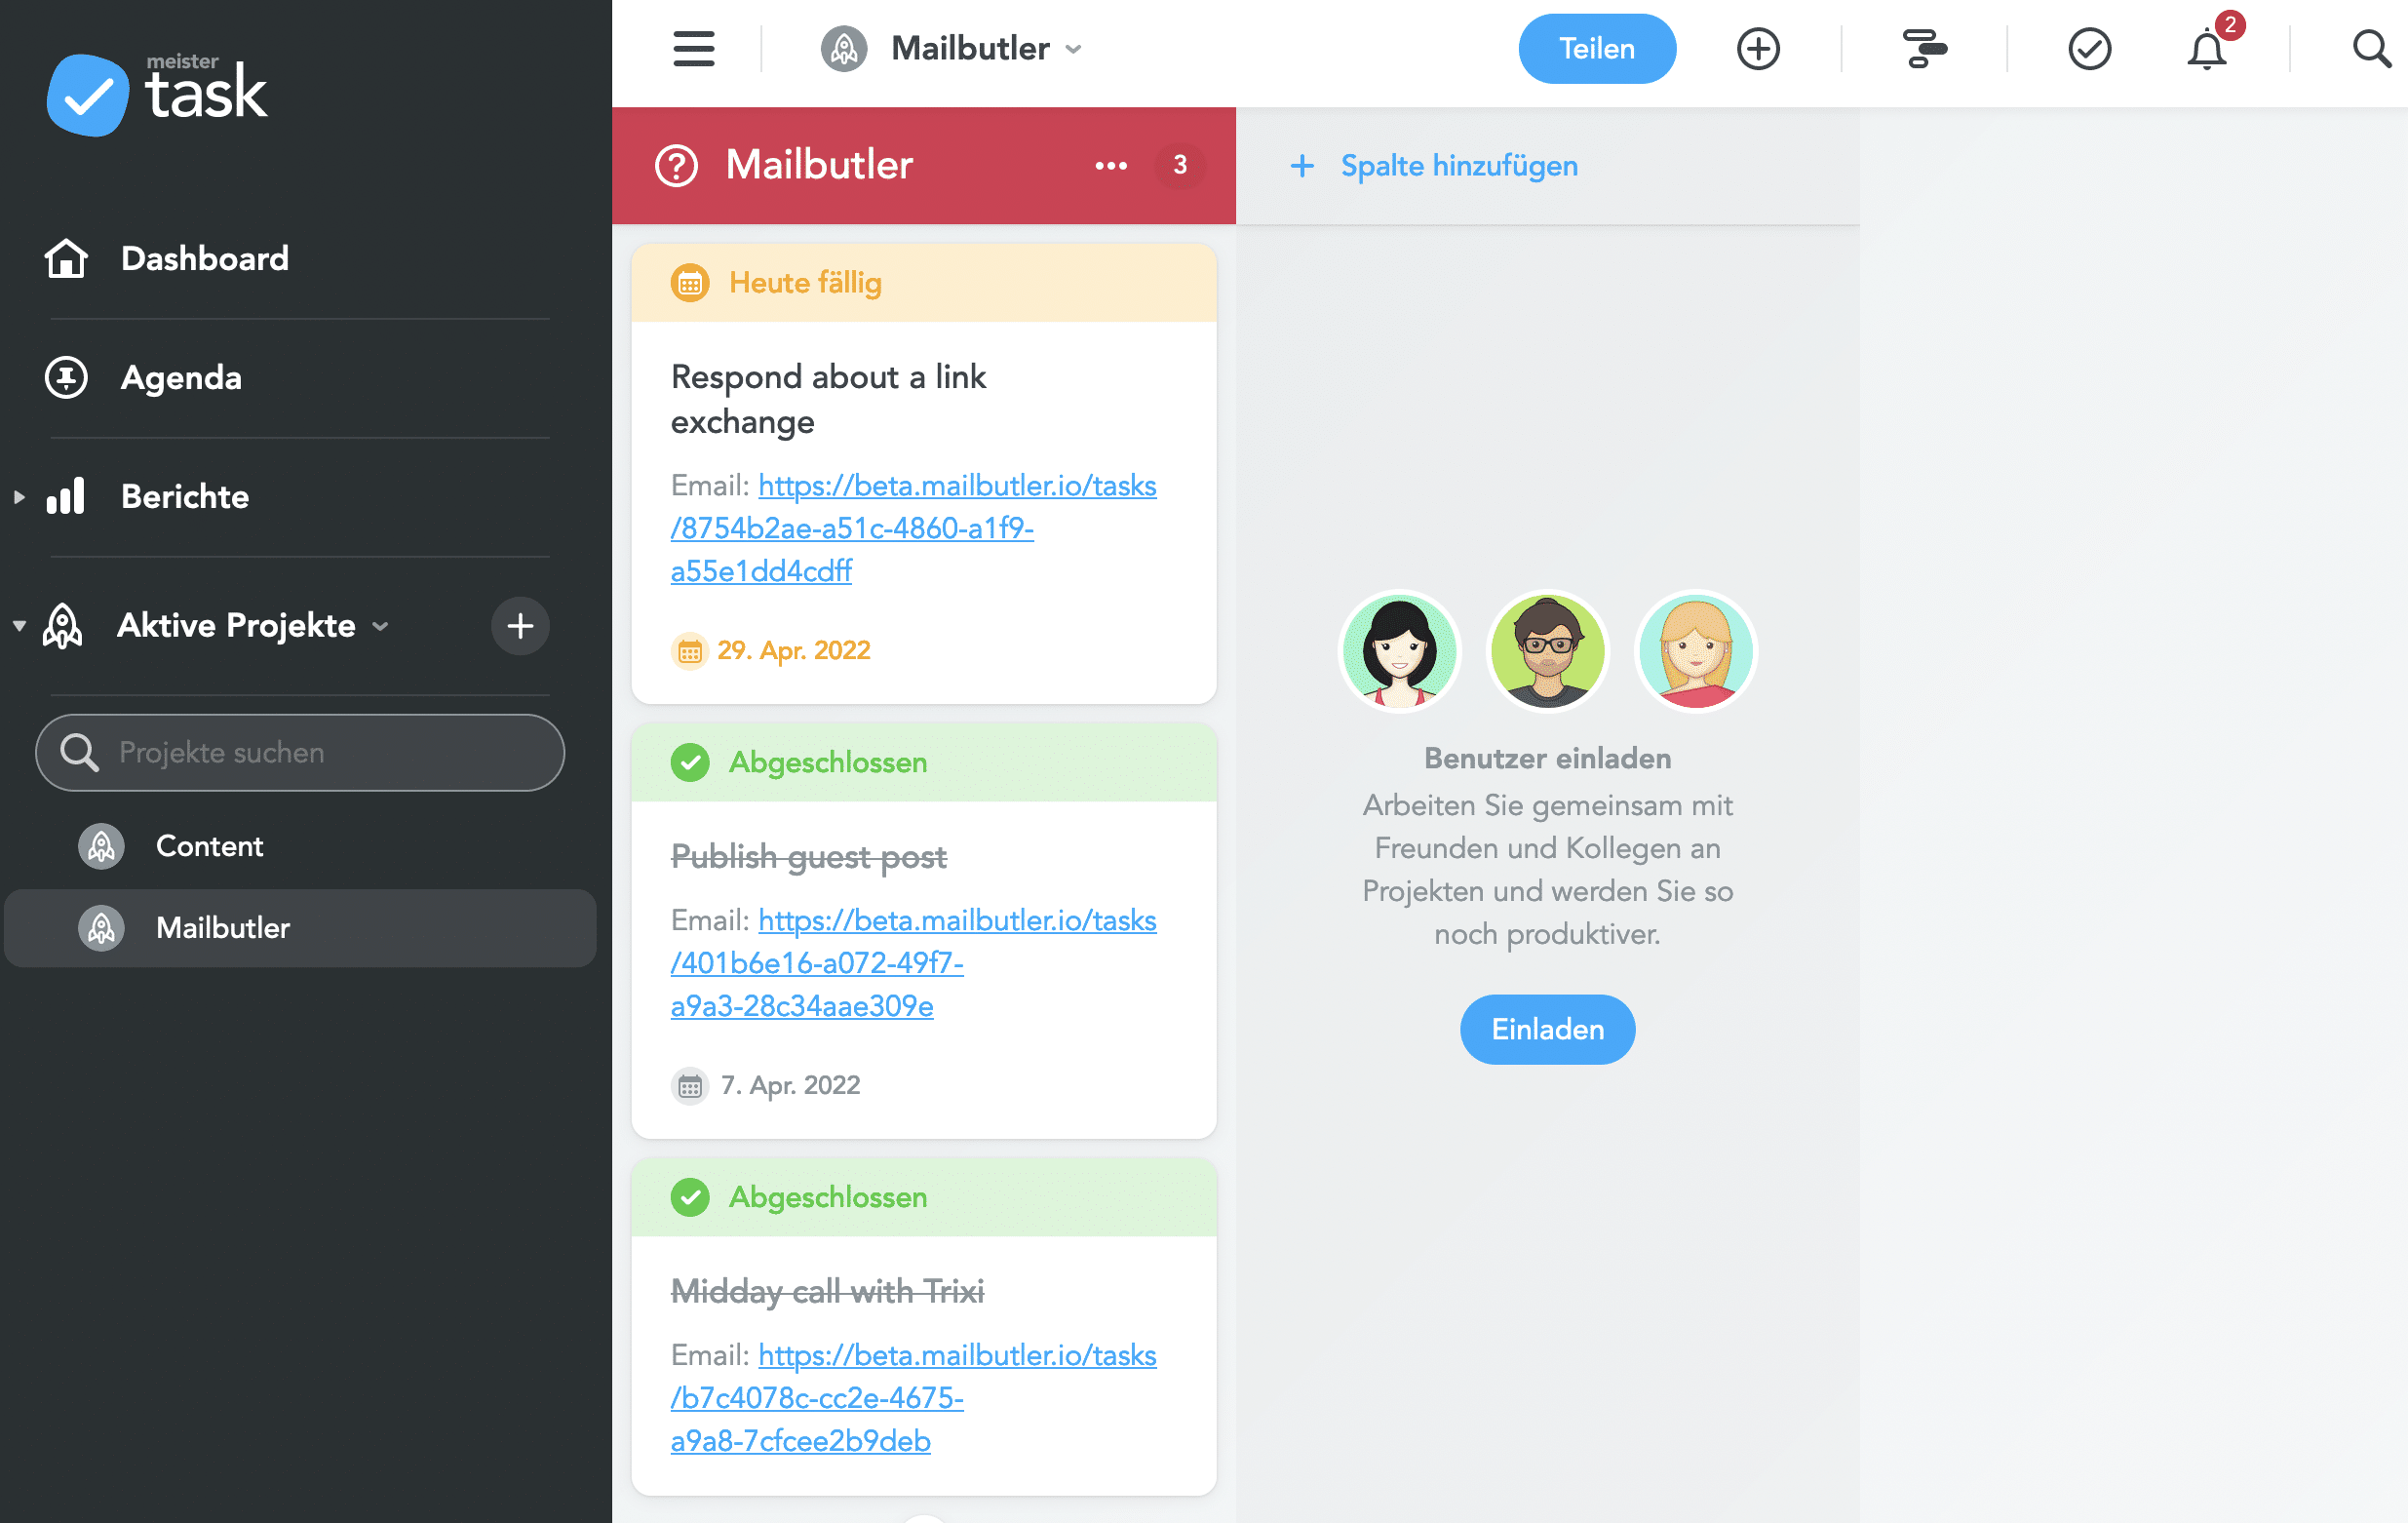Click the Benutzer einladen heading
The height and width of the screenshot is (1523, 2408).
tap(1547, 758)
